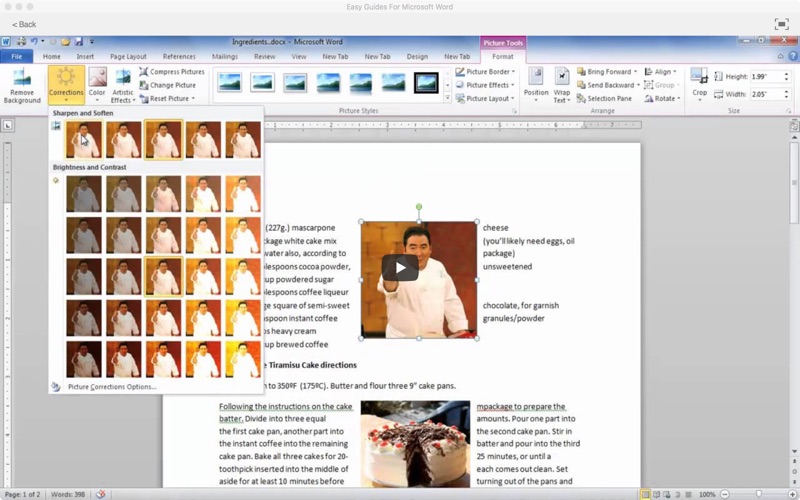The width and height of the screenshot is (800, 500).
Task: Open Picture Corrections Options
Action: [x=112, y=387]
